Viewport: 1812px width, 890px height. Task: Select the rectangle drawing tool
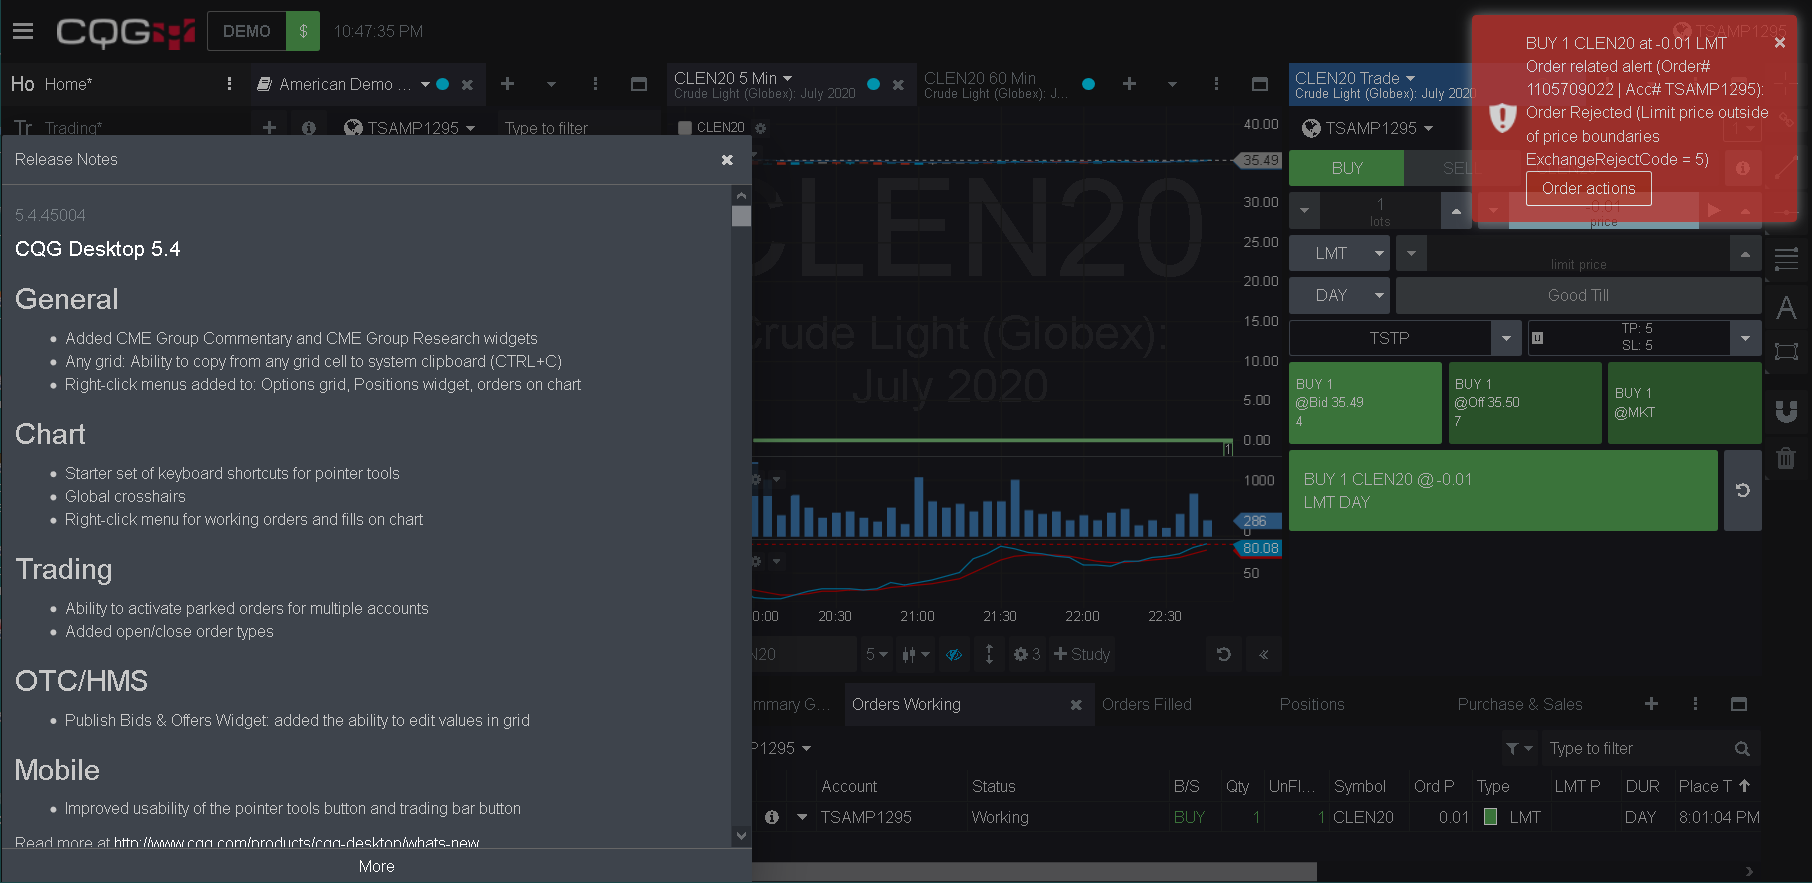pos(1786,351)
